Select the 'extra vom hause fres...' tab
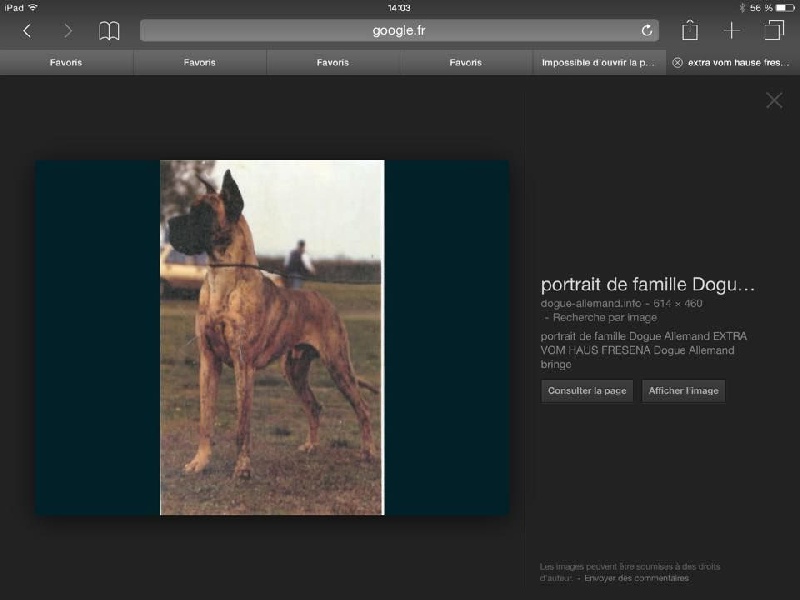 pyautogui.click(x=738, y=62)
